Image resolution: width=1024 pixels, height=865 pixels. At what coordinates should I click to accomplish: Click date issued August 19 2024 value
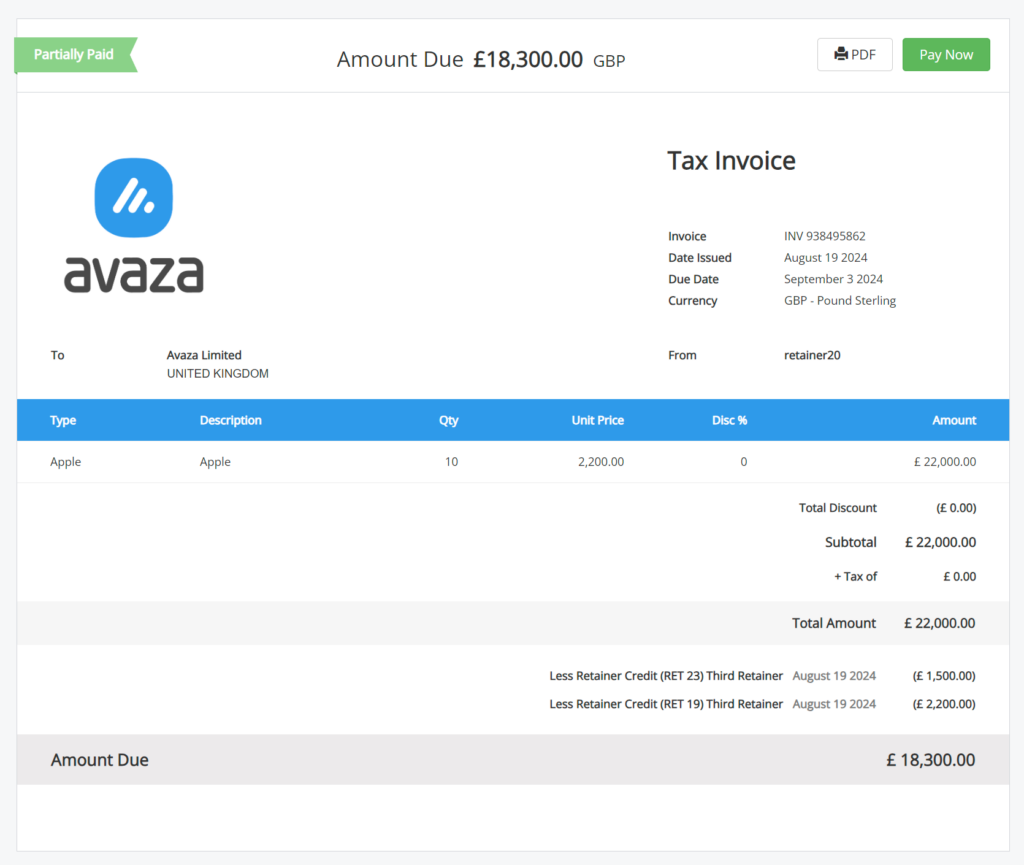(x=825, y=257)
